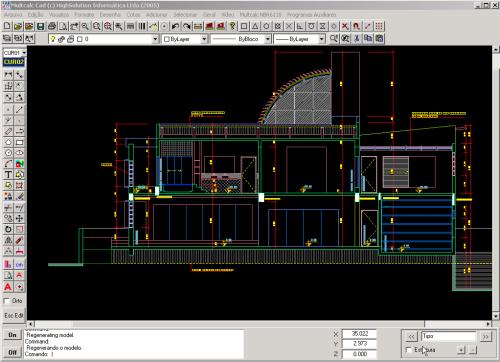This screenshot has width=500, height=362.
Task: Click the Redo arrow icon
Action: point(187,26)
